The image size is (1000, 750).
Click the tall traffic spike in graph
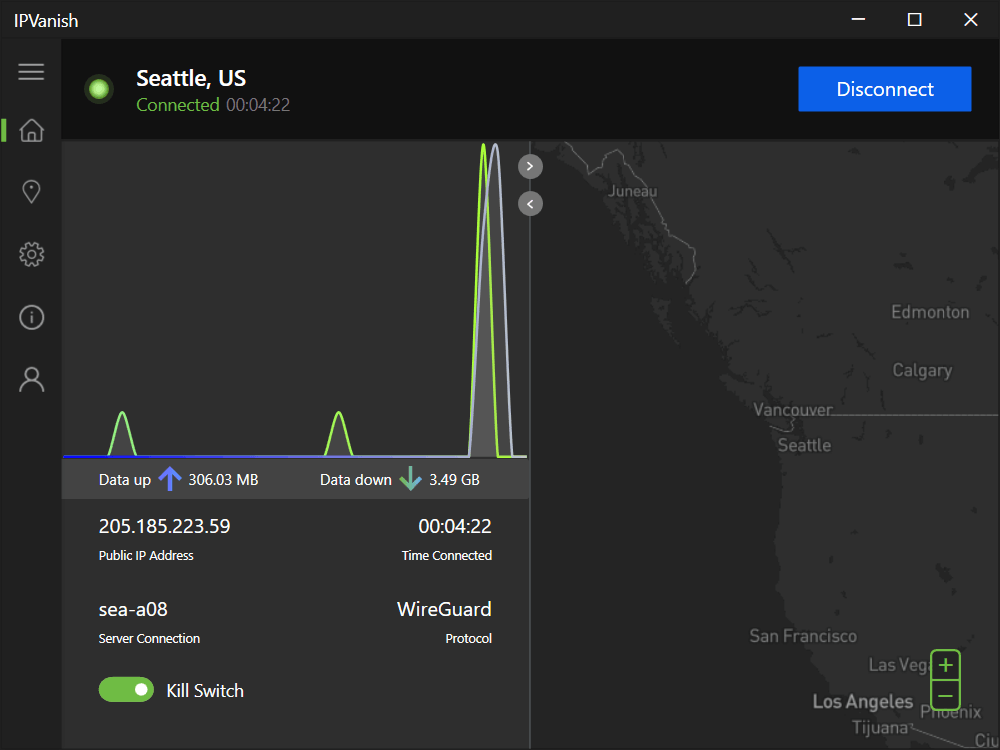coord(490,300)
